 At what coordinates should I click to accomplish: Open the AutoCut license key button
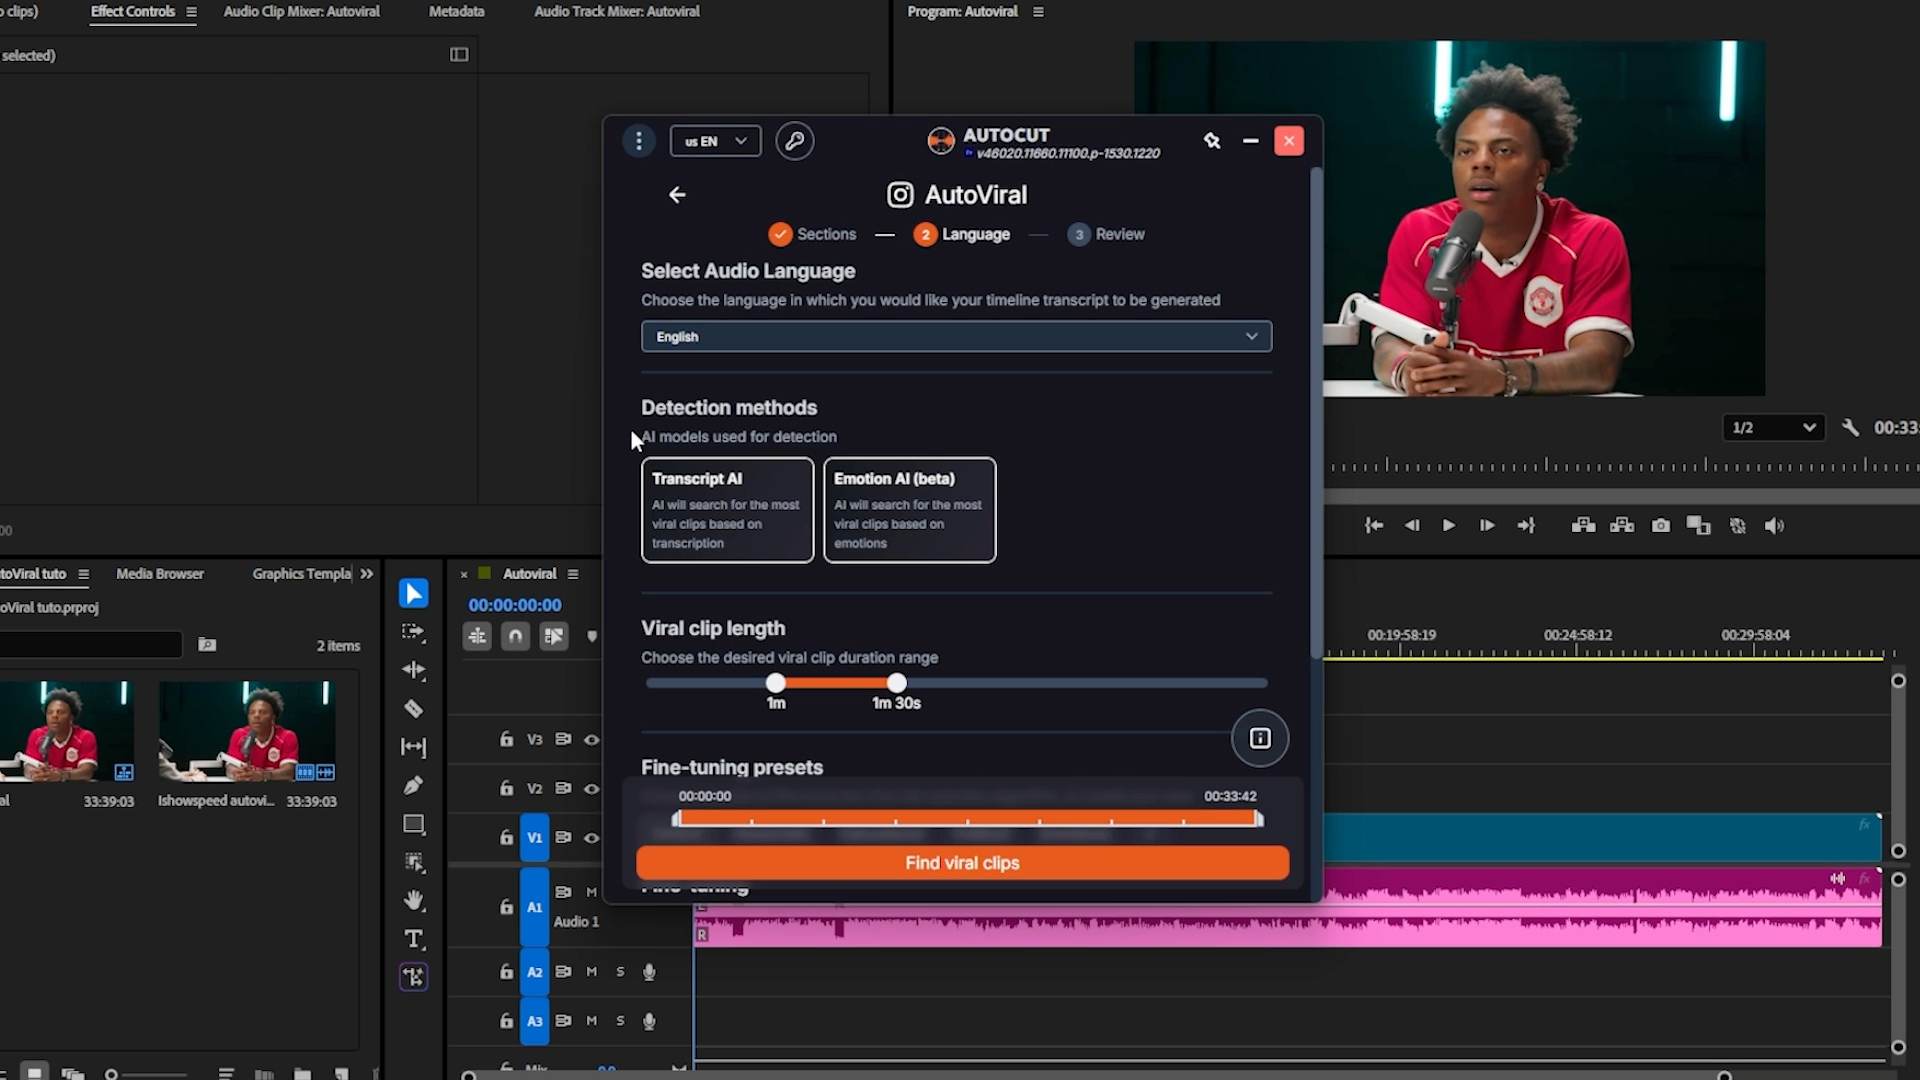point(795,141)
